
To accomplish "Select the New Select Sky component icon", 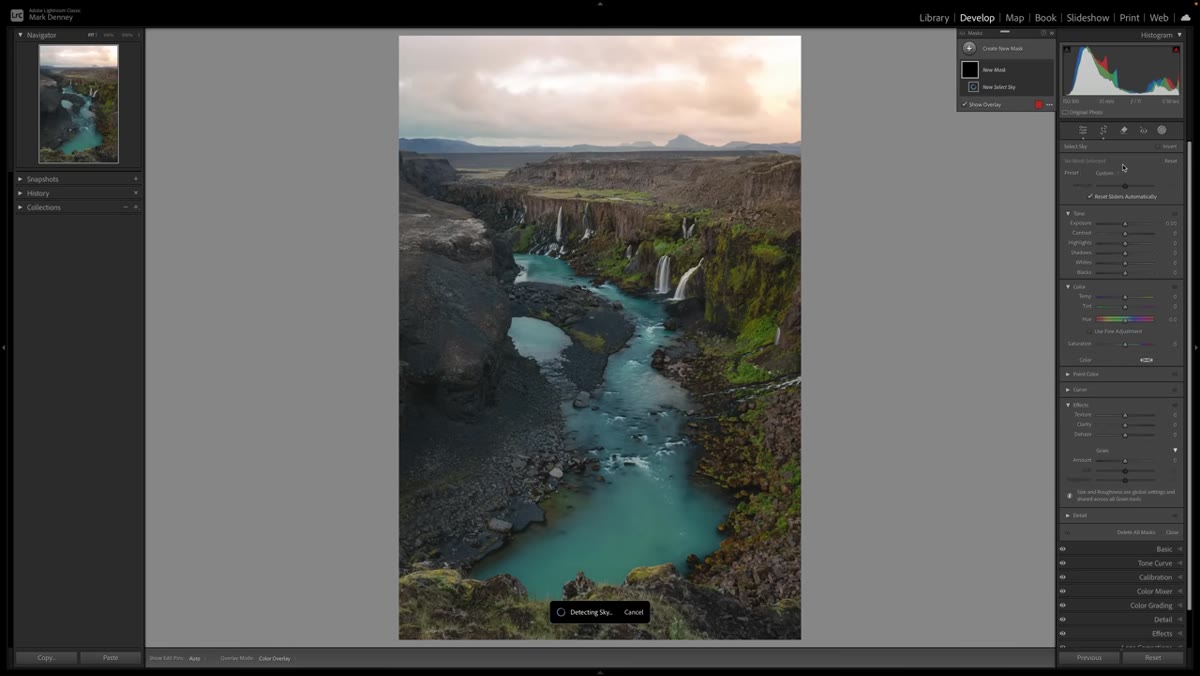I will pyautogui.click(x=974, y=87).
